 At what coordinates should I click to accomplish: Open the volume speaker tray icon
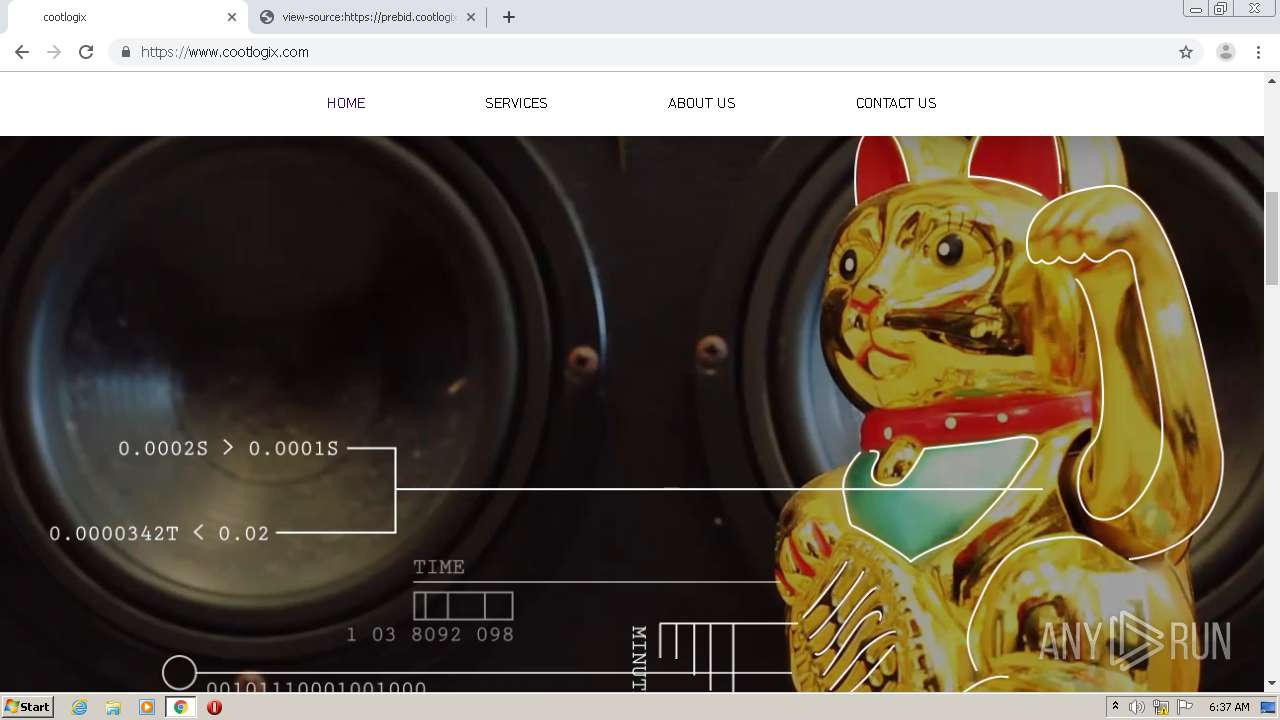click(x=1137, y=707)
